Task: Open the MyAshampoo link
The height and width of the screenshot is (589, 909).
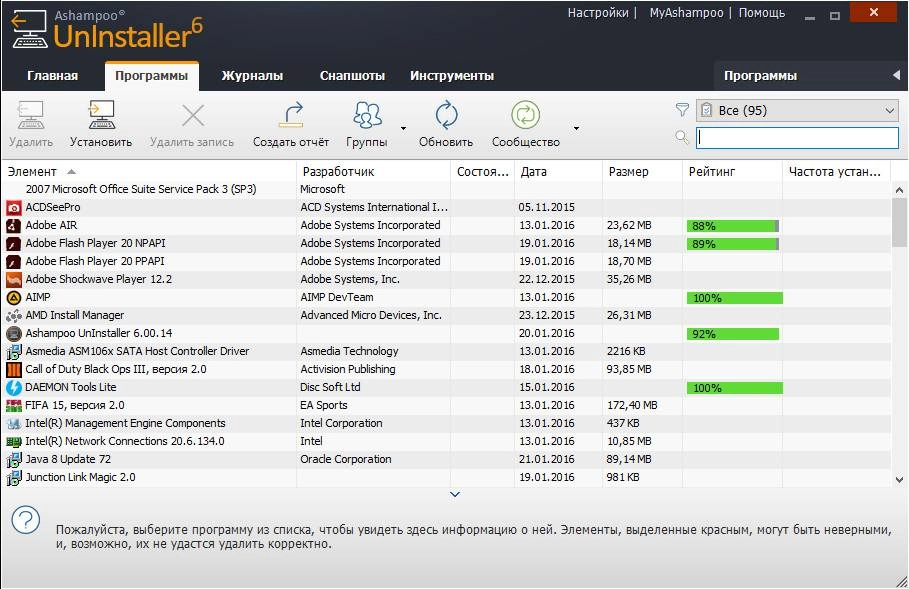Action: coord(686,13)
